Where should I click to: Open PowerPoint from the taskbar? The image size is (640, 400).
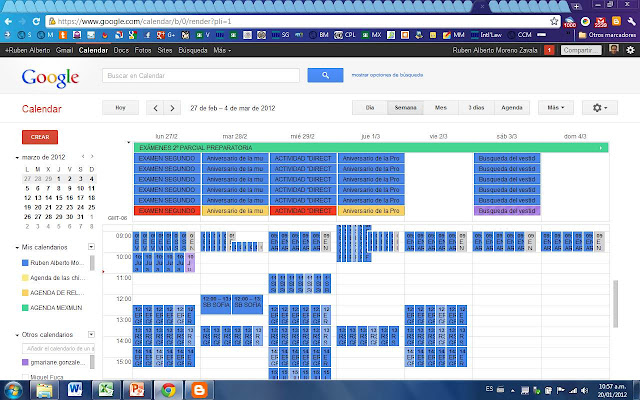(137, 390)
